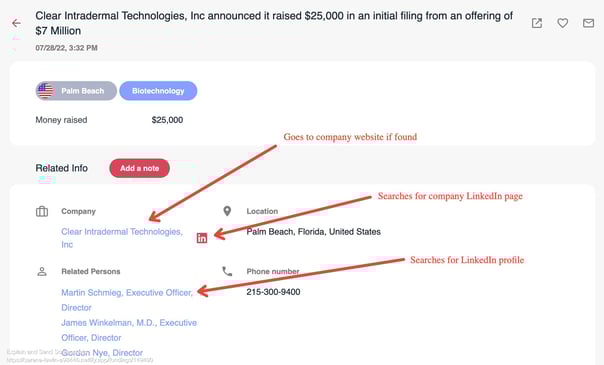
Task: Favorite this funding with the heart icon
Action: click(562, 23)
